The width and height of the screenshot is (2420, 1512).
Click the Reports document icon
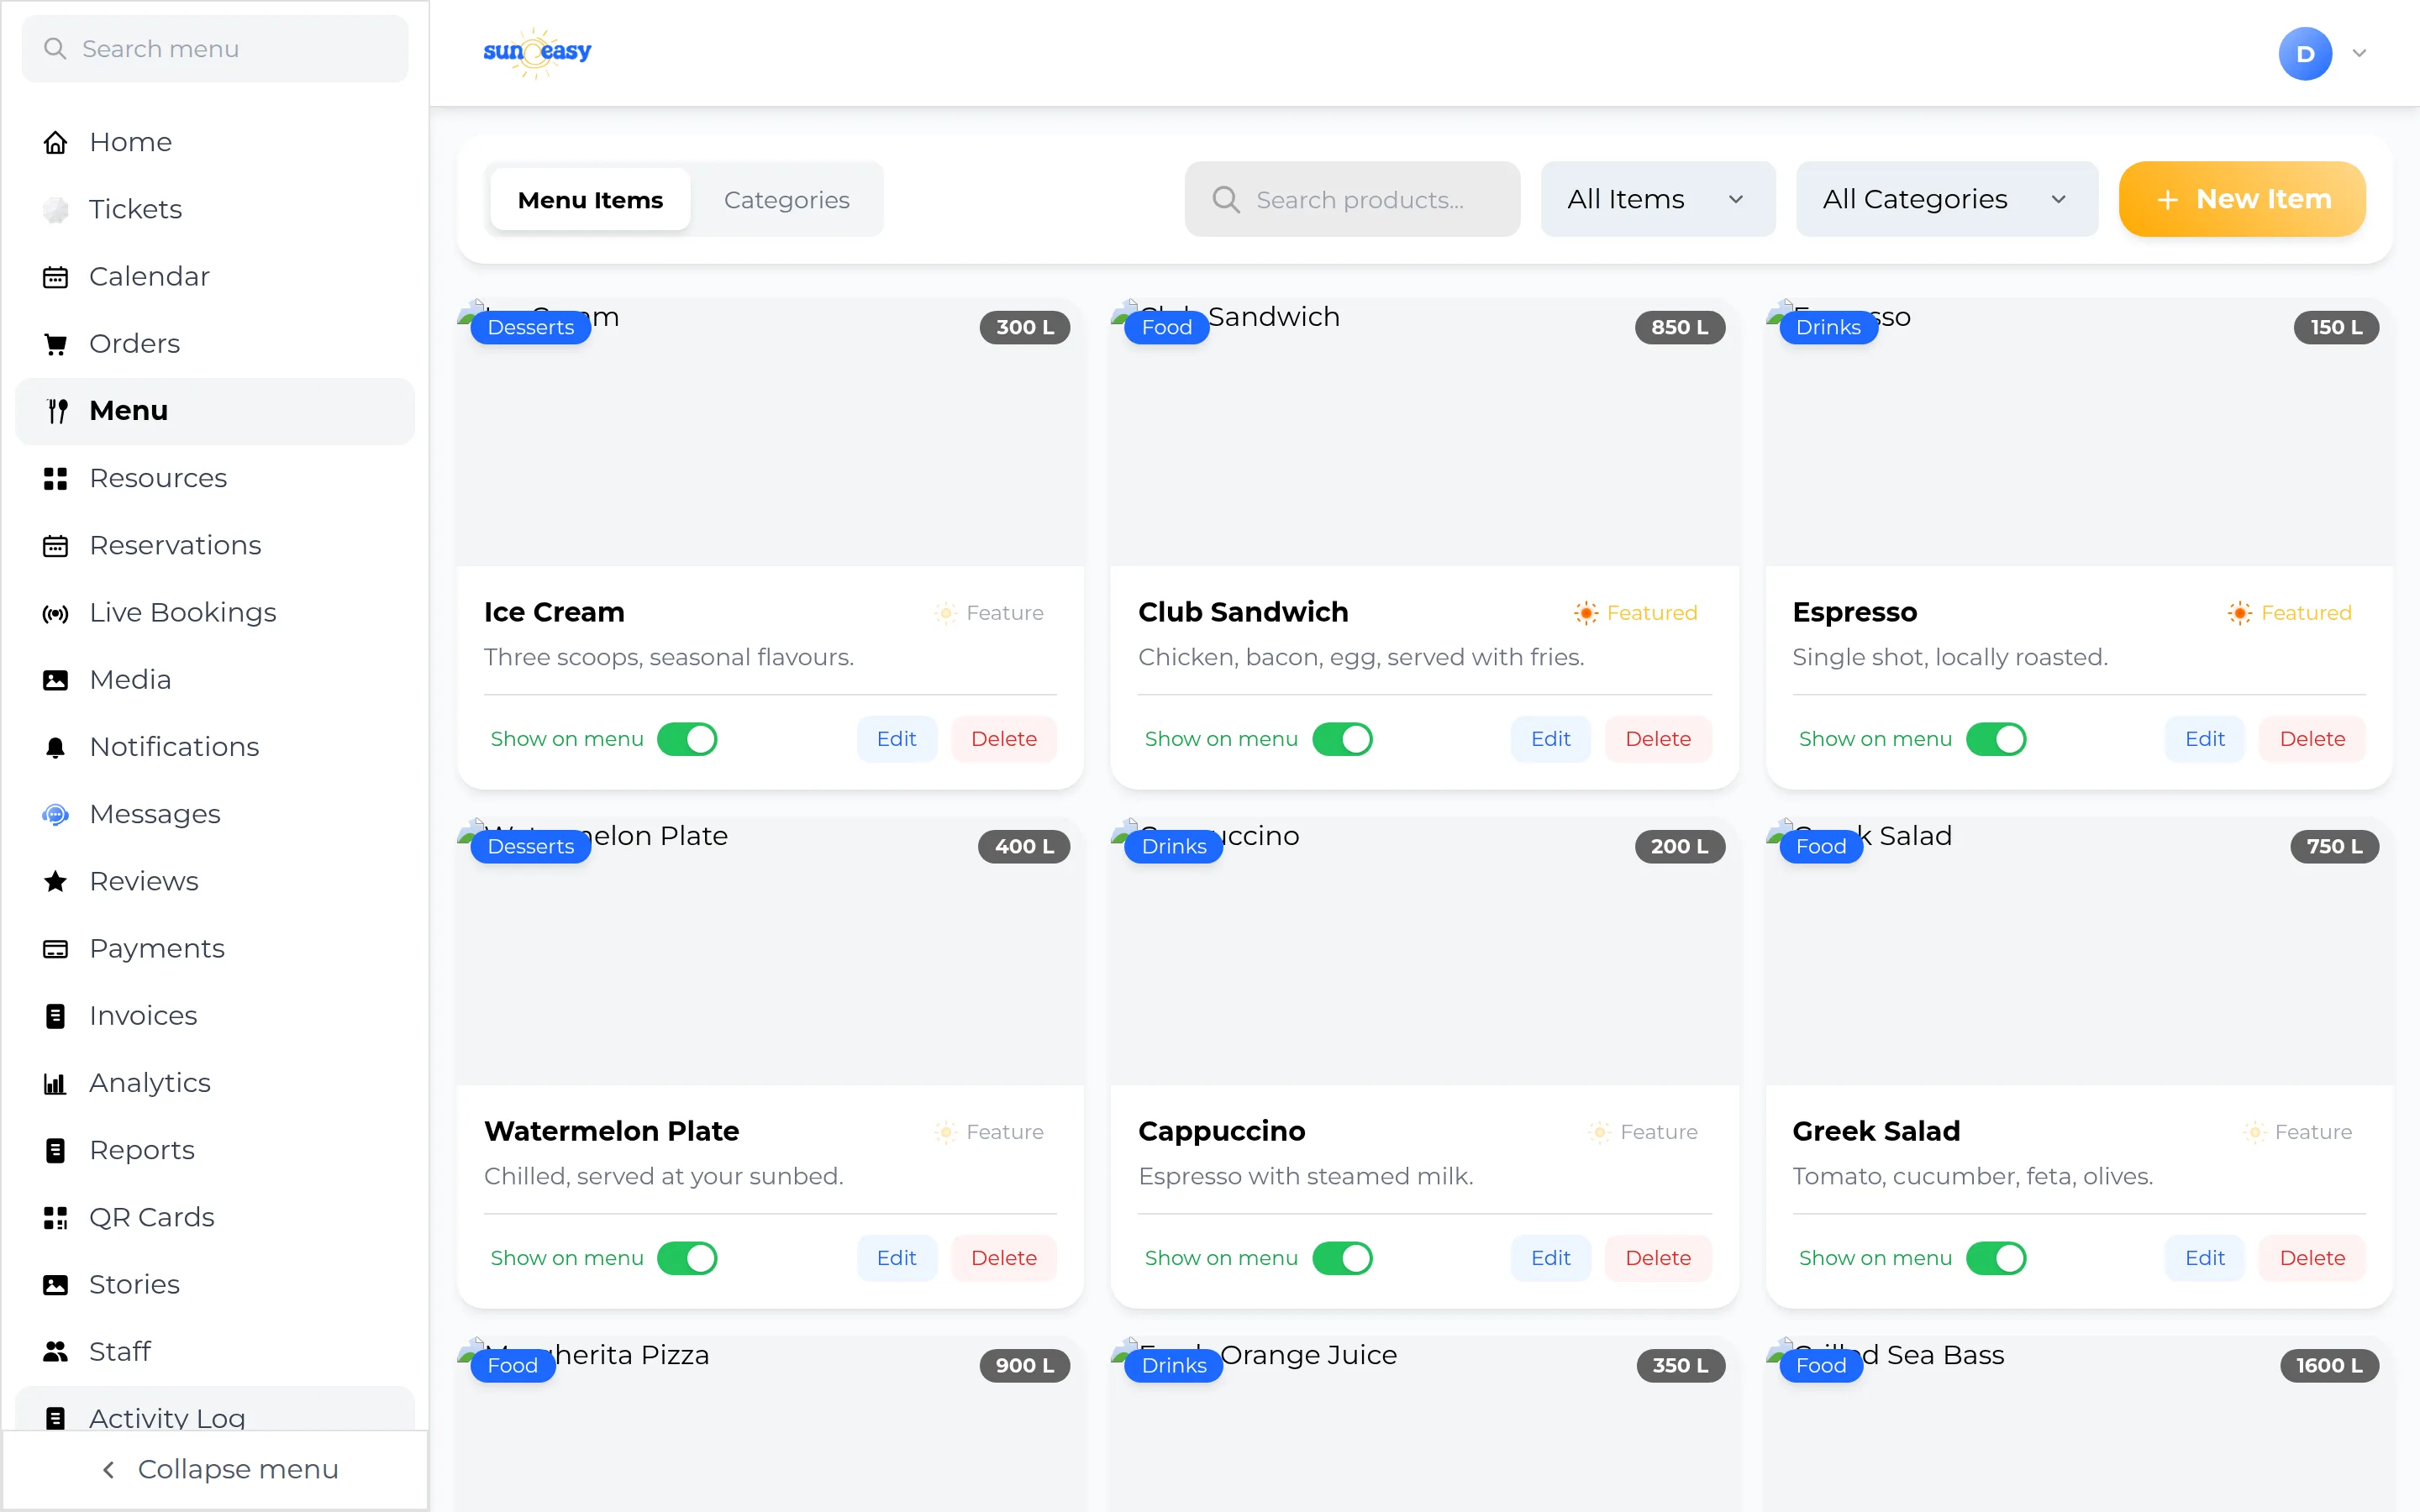pos(56,1150)
